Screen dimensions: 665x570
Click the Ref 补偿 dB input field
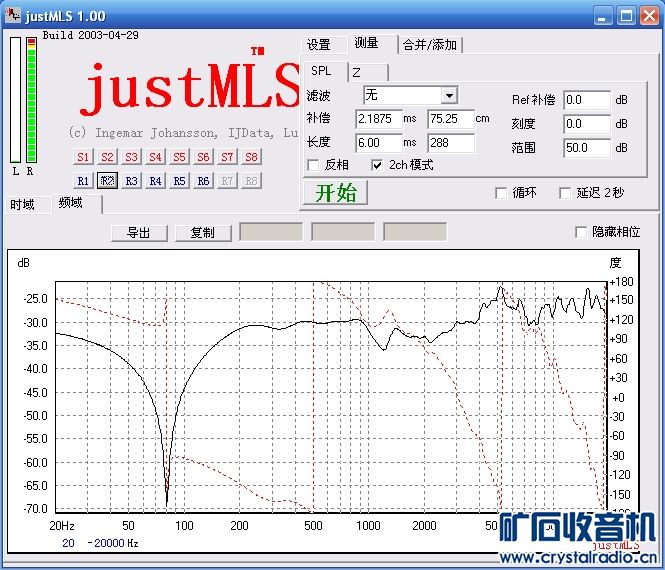(x=587, y=100)
